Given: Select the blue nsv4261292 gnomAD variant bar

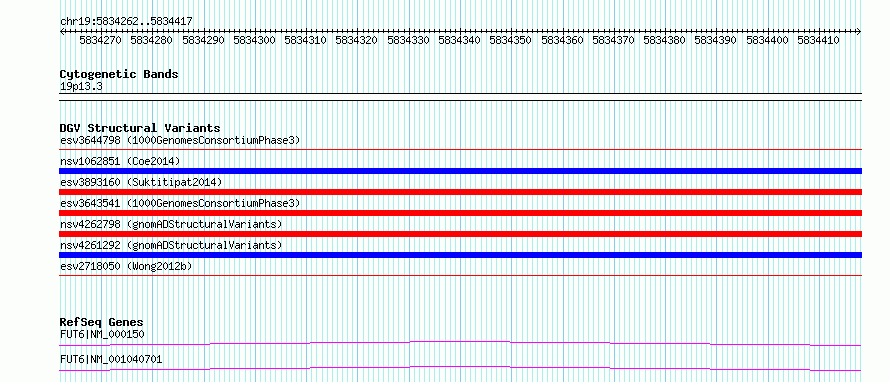Looking at the screenshot, I should point(460,255).
